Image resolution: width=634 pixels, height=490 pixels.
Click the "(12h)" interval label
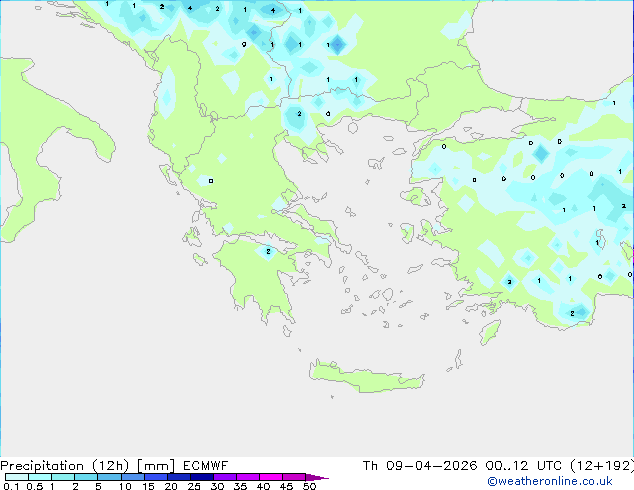point(110,466)
